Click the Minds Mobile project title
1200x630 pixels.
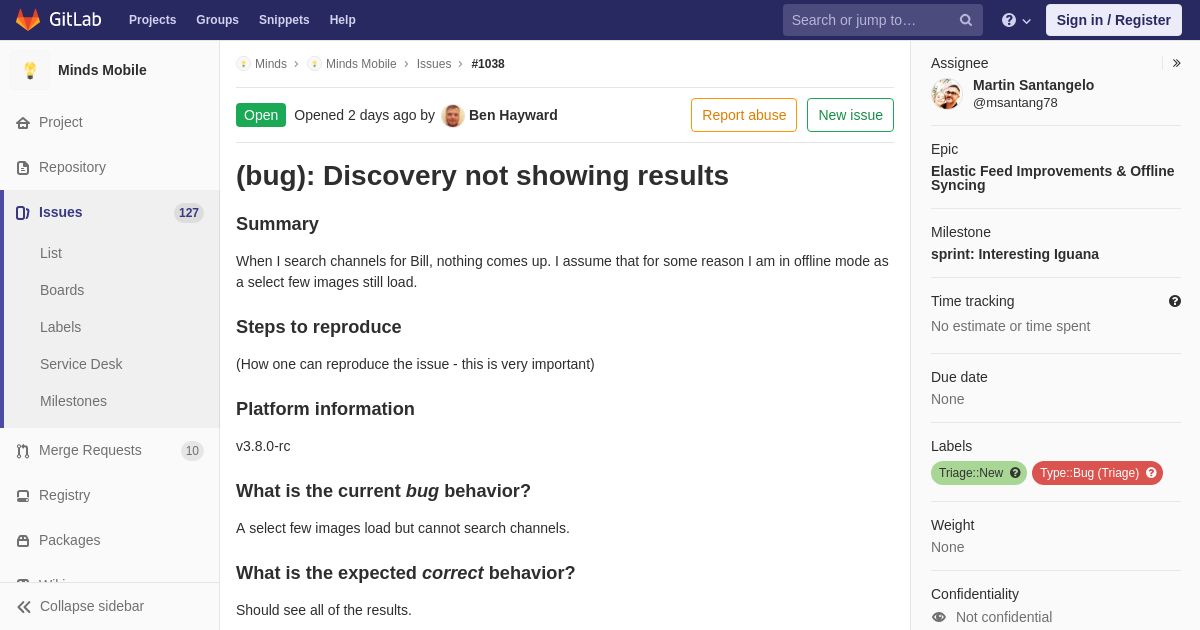102,70
